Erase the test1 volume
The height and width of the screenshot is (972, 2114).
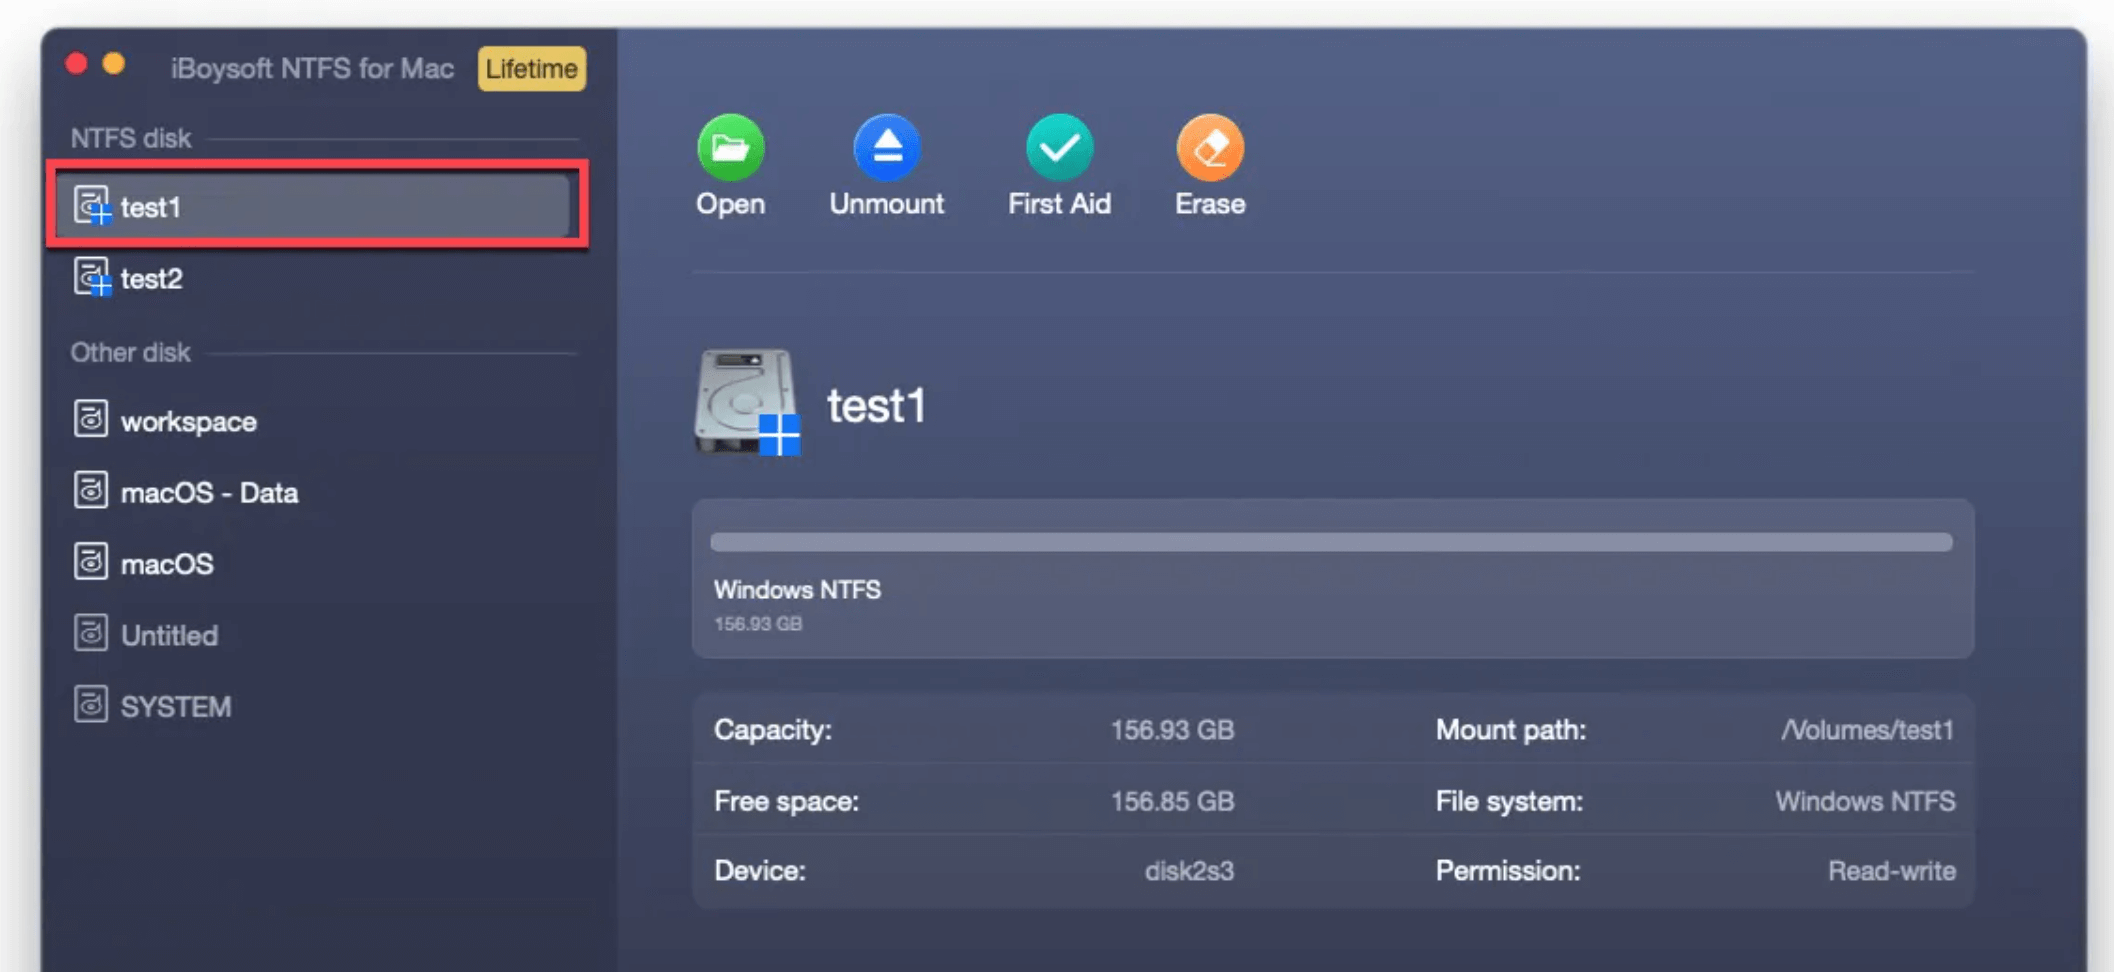[1210, 165]
